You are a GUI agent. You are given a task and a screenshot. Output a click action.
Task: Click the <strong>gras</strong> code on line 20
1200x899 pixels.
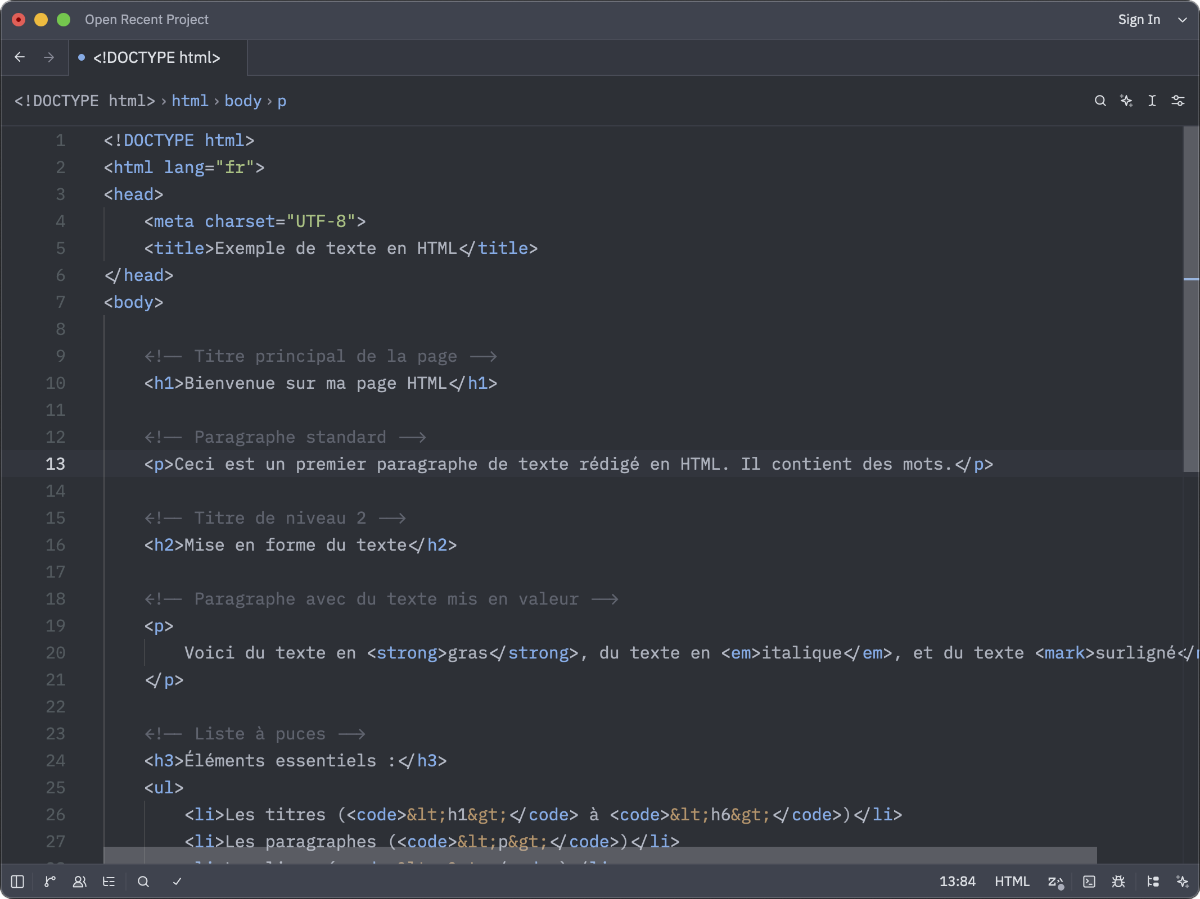click(473, 653)
